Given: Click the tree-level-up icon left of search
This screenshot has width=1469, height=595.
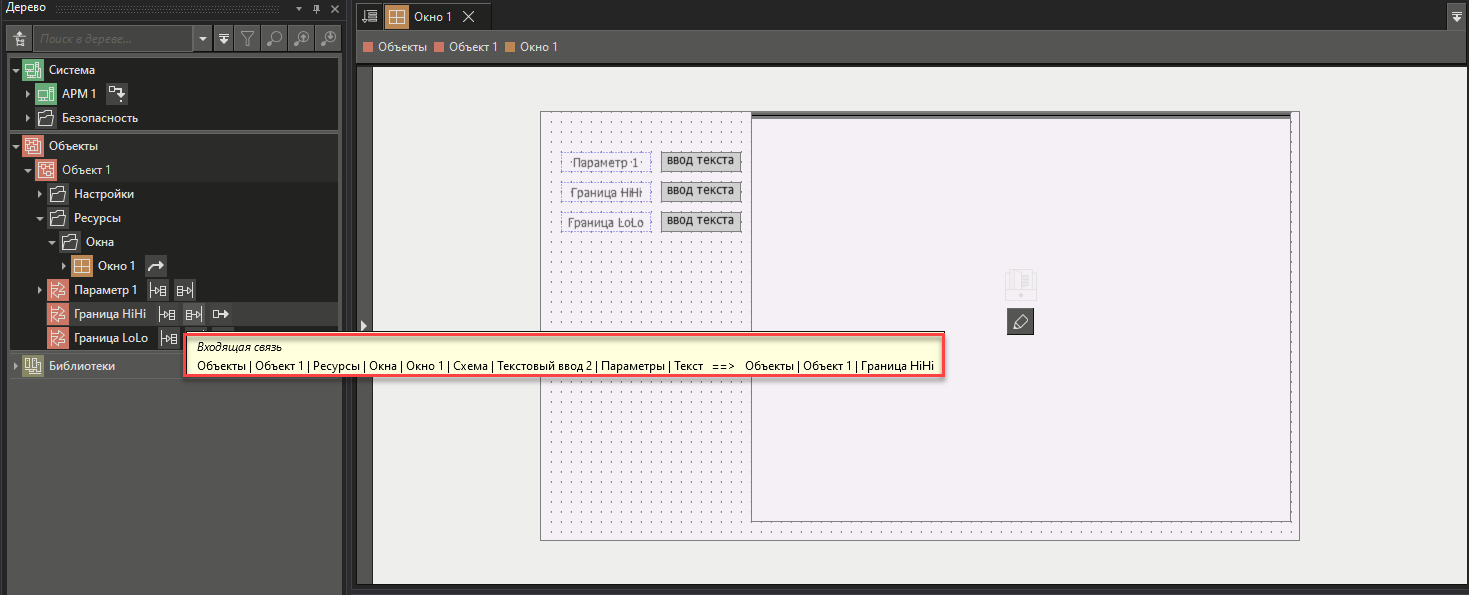Looking at the screenshot, I should point(20,39).
